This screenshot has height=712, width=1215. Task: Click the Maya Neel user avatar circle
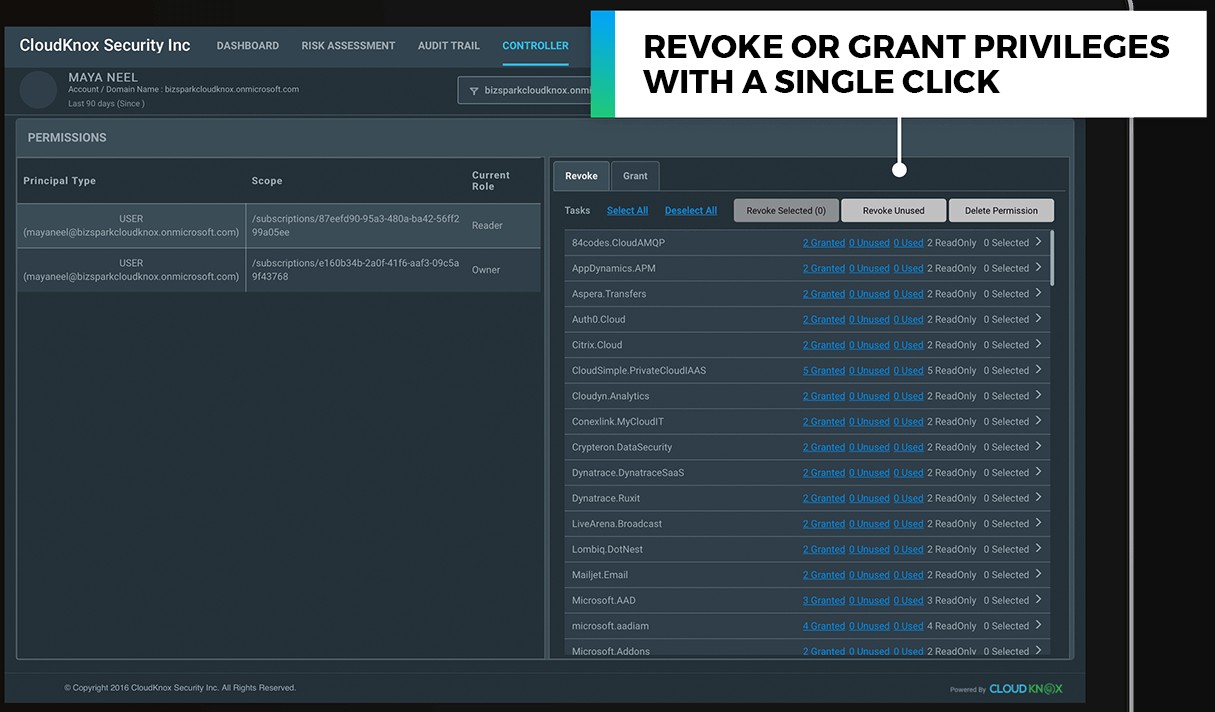pyautogui.click(x=38, y=90)
